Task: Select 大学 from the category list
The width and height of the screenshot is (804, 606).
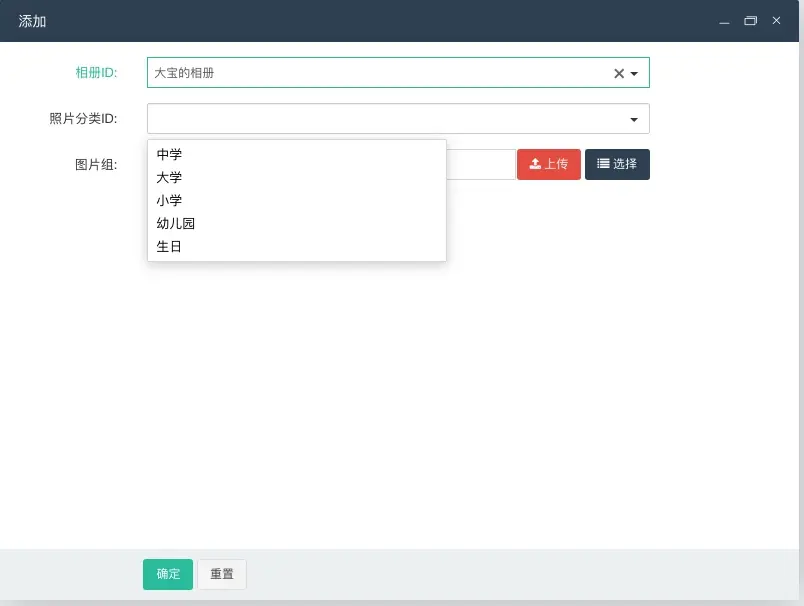Action: (297, 177)
